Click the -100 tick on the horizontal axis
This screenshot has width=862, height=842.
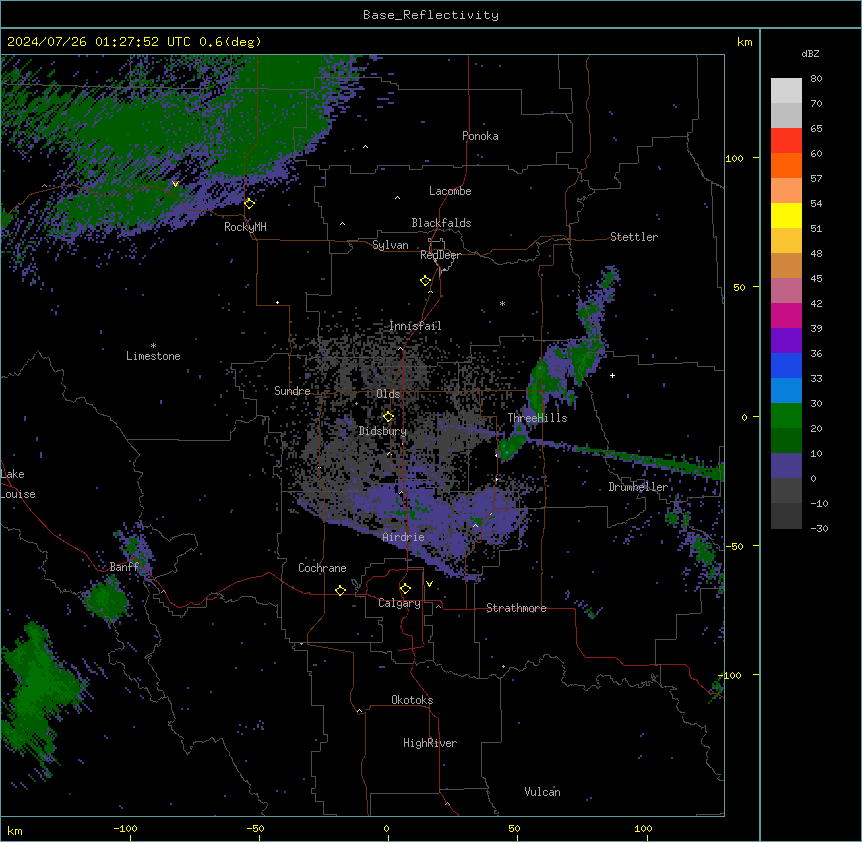tap(125, 828)
